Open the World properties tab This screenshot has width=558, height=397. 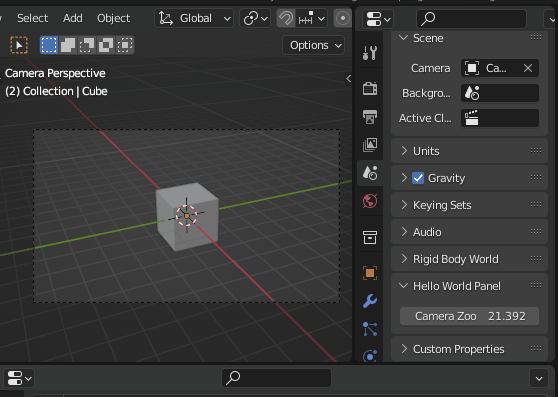(370, 201)
